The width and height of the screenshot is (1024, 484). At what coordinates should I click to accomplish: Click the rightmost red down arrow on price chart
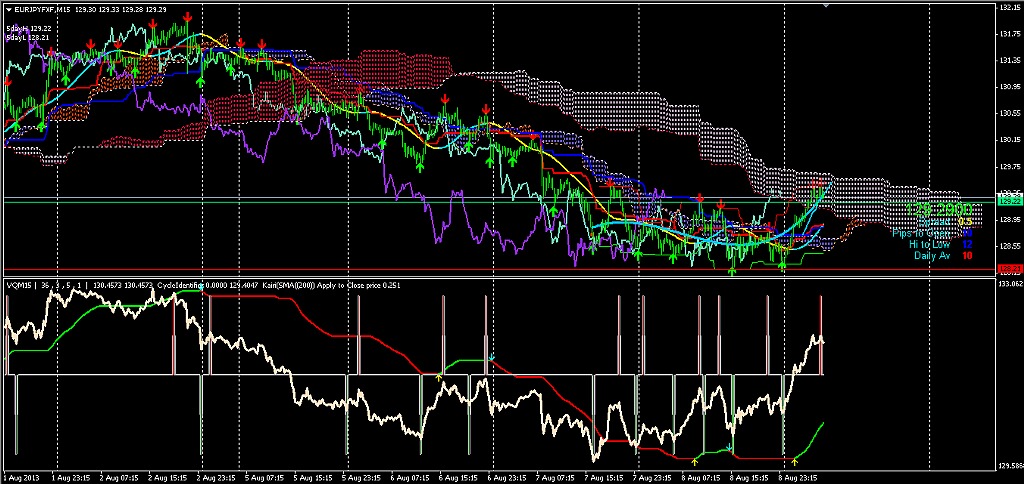click(722, 204)
